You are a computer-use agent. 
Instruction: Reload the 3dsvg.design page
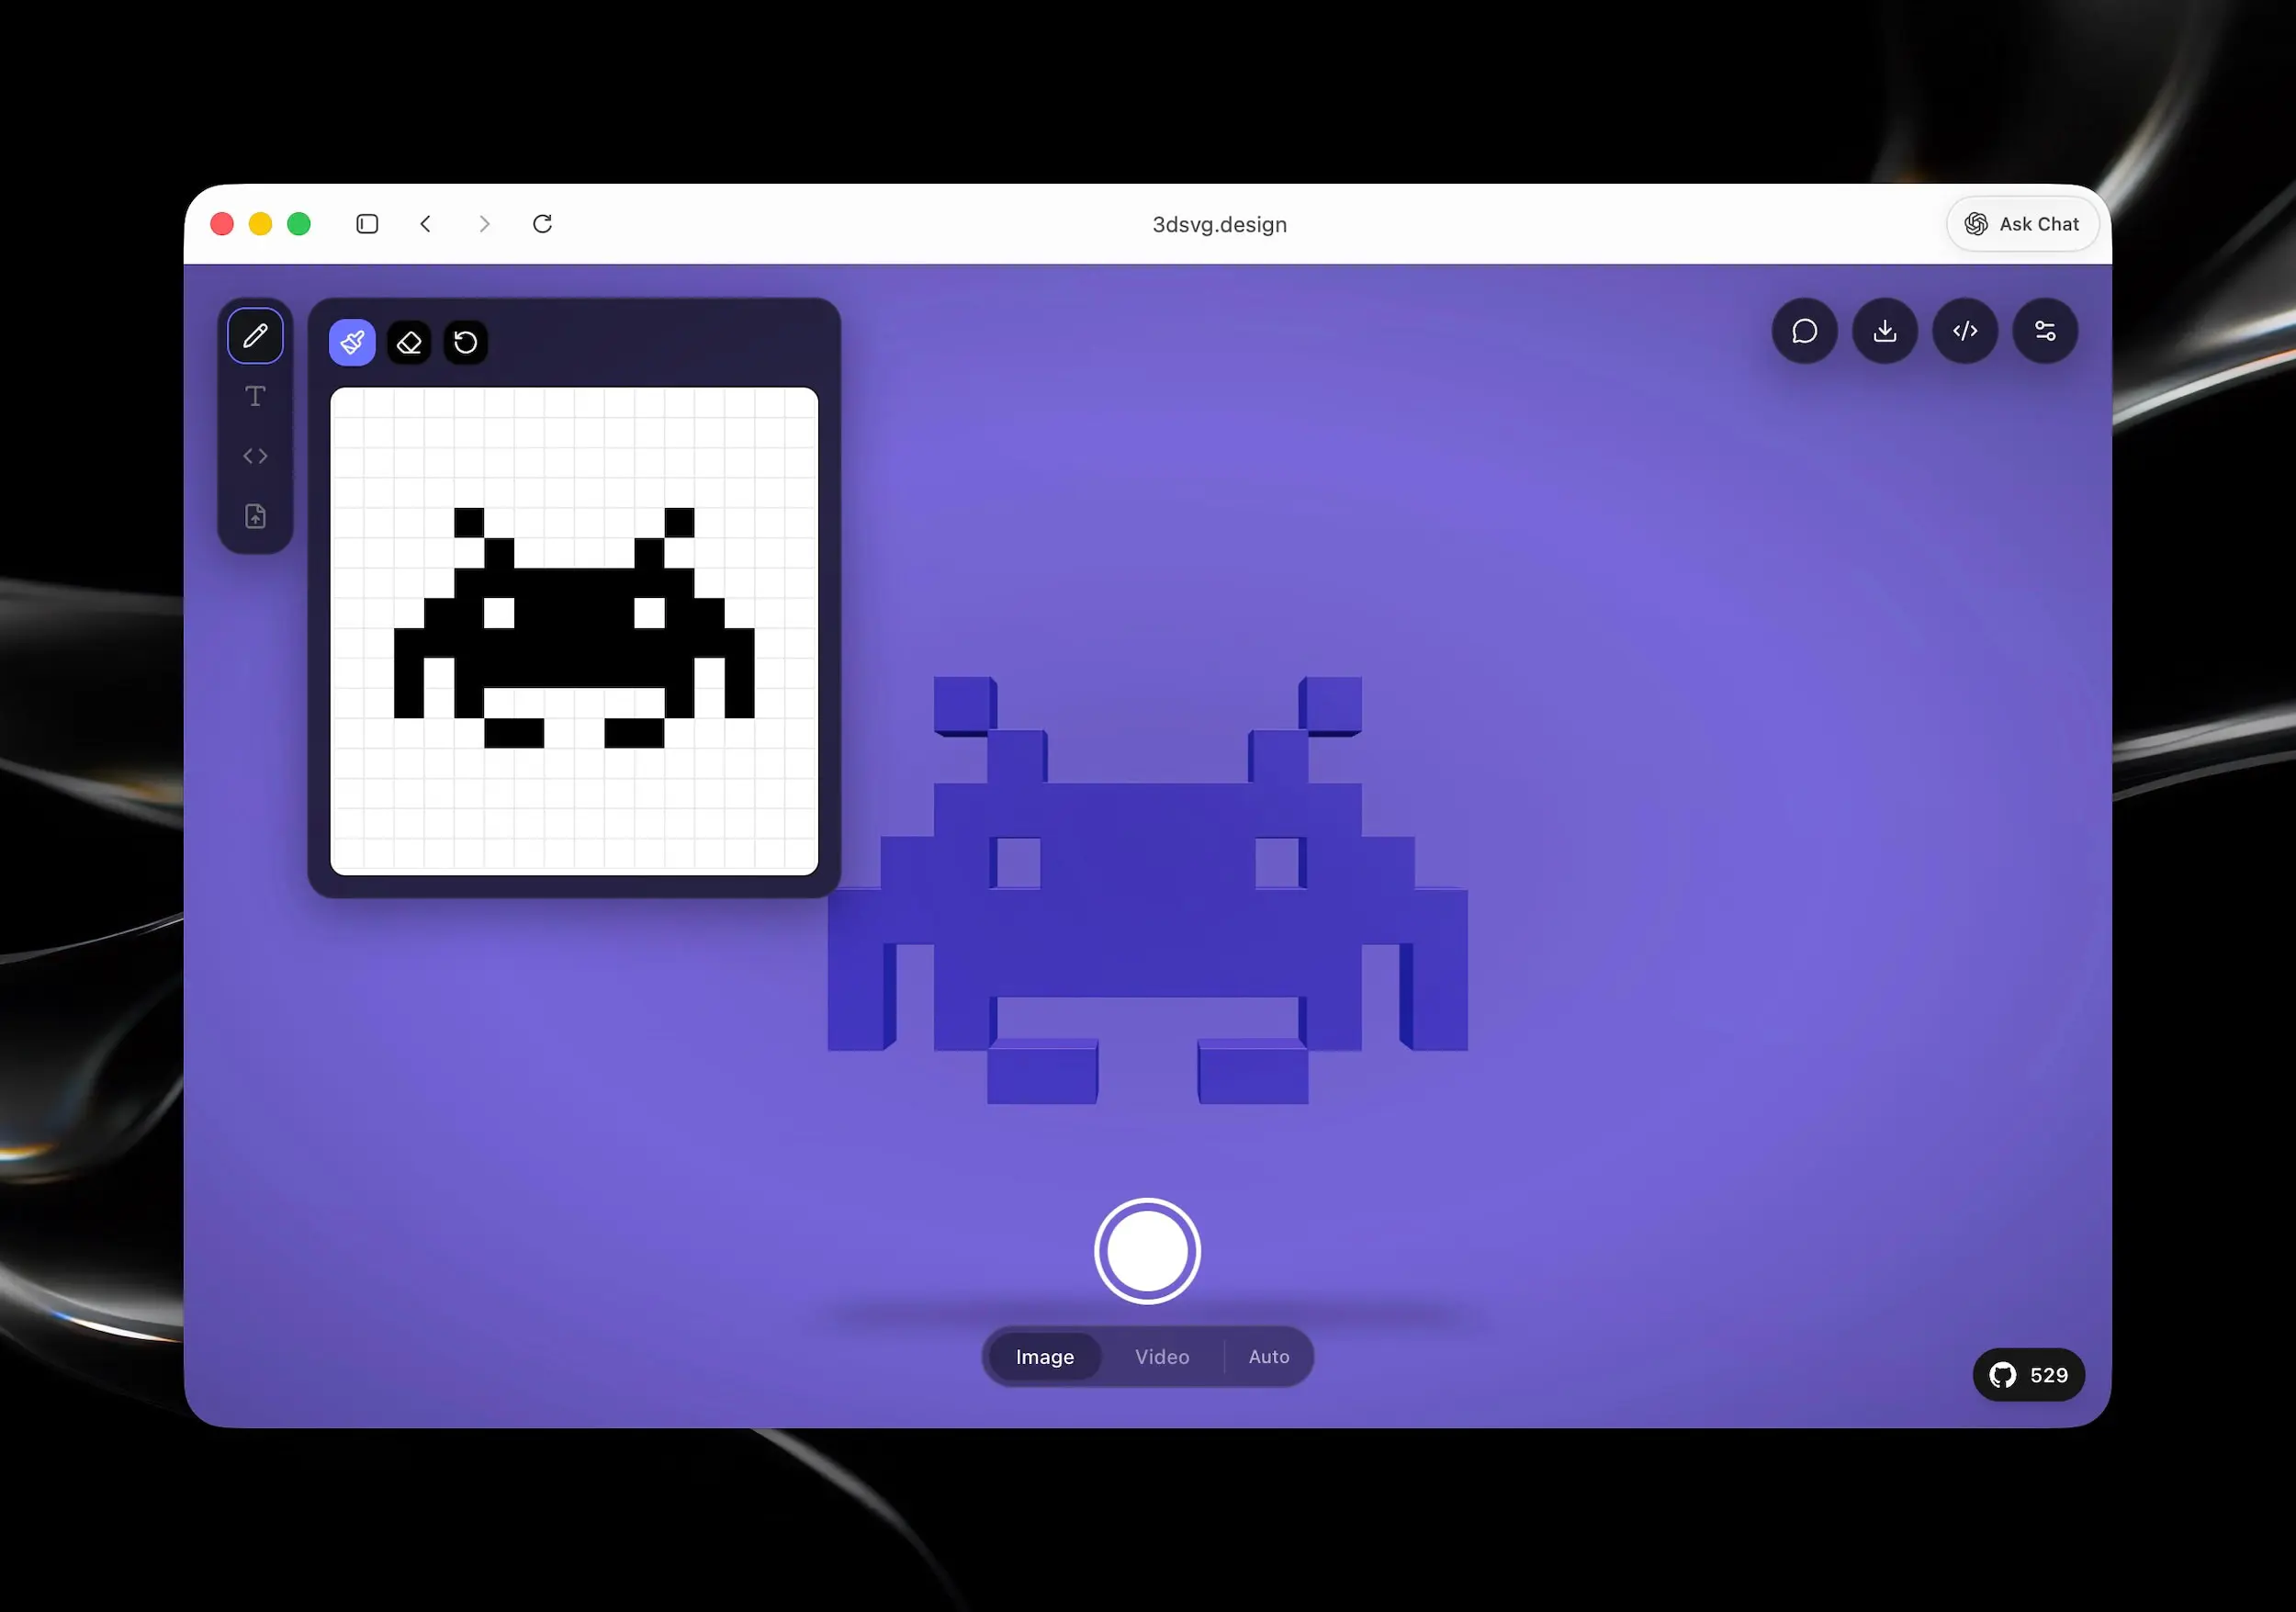pos(543,224)
